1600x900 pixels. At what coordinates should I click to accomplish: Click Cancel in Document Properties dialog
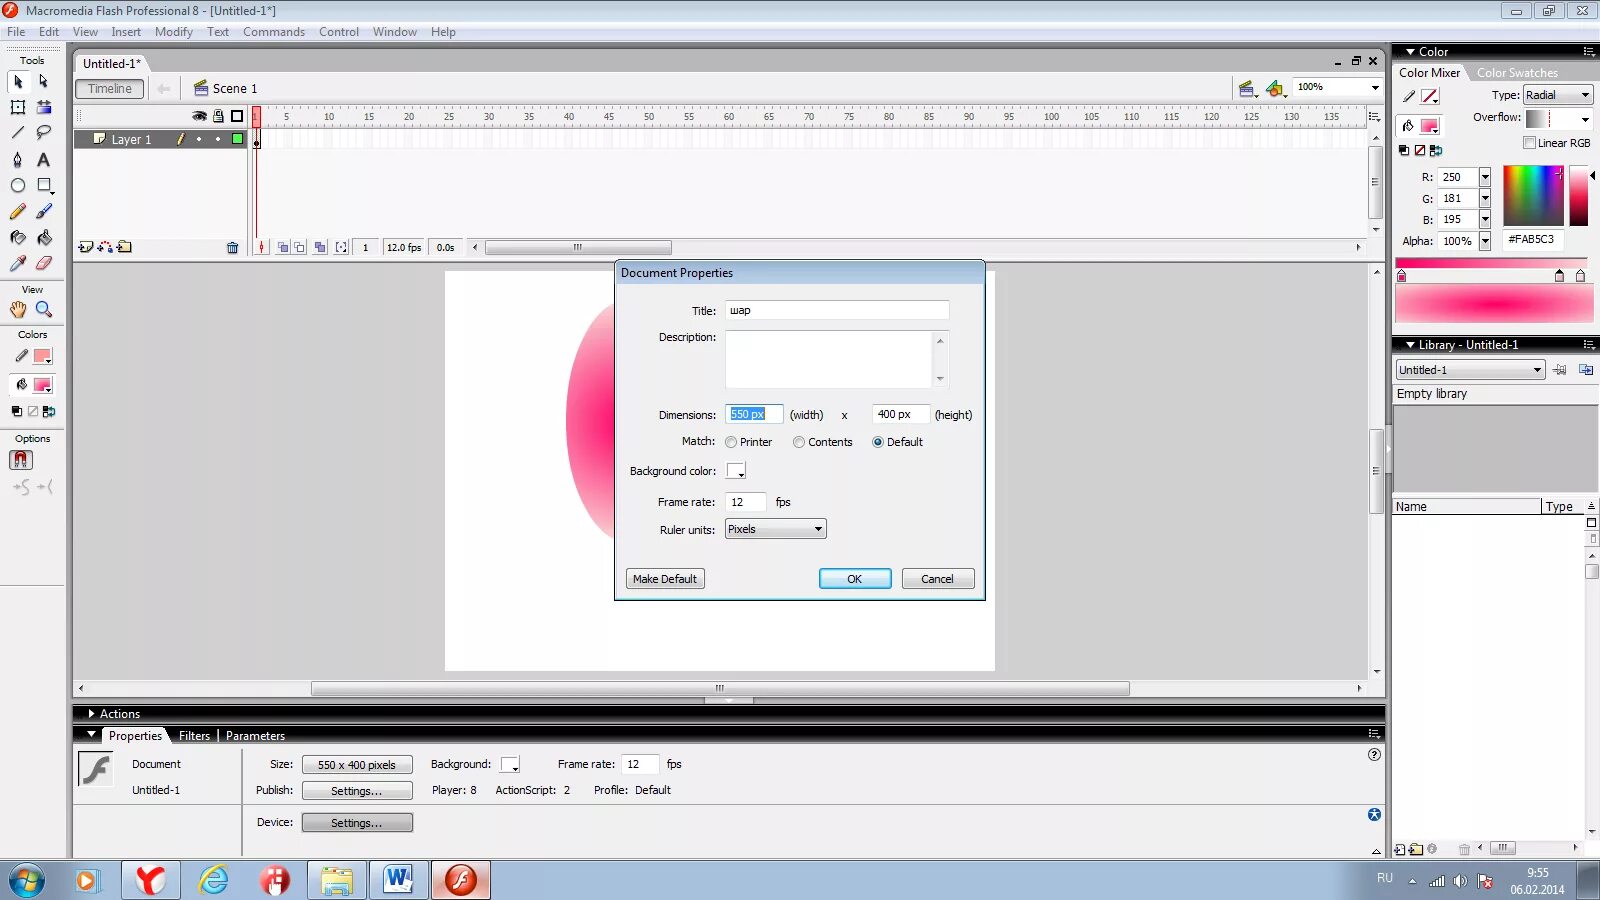click(x=938, y=579)
